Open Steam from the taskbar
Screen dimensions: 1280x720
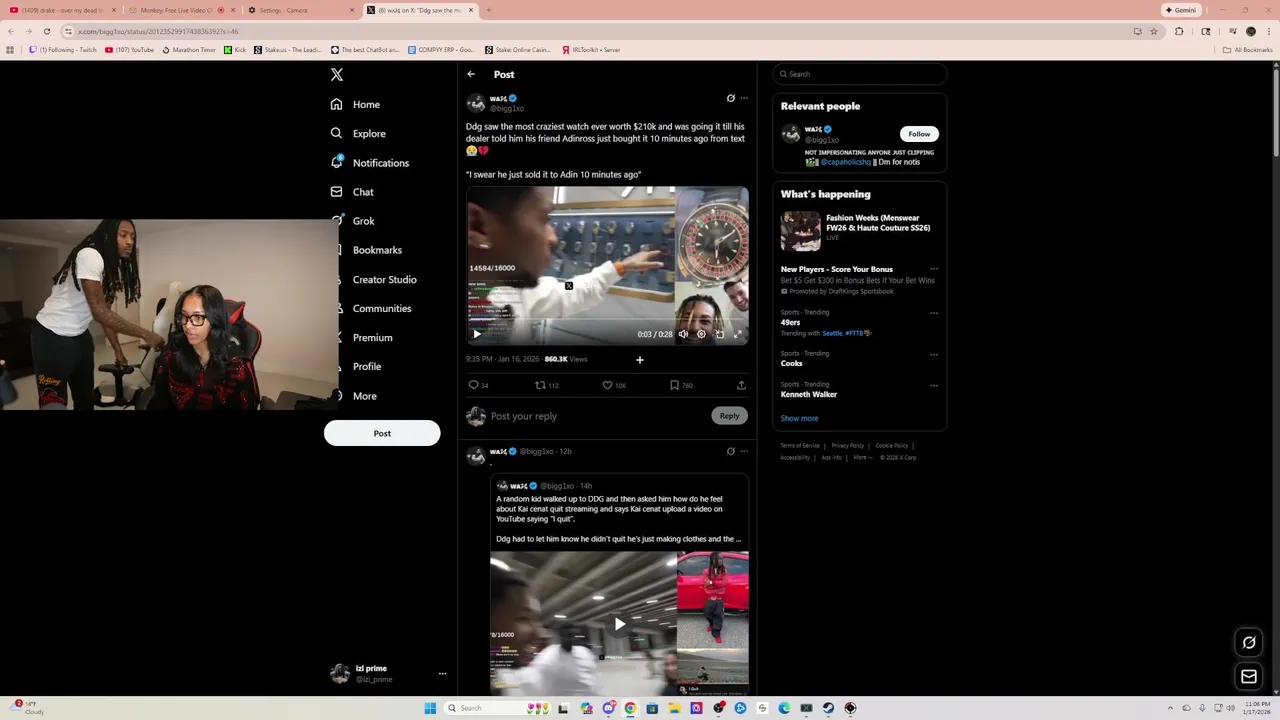click(x=828, y=708)
